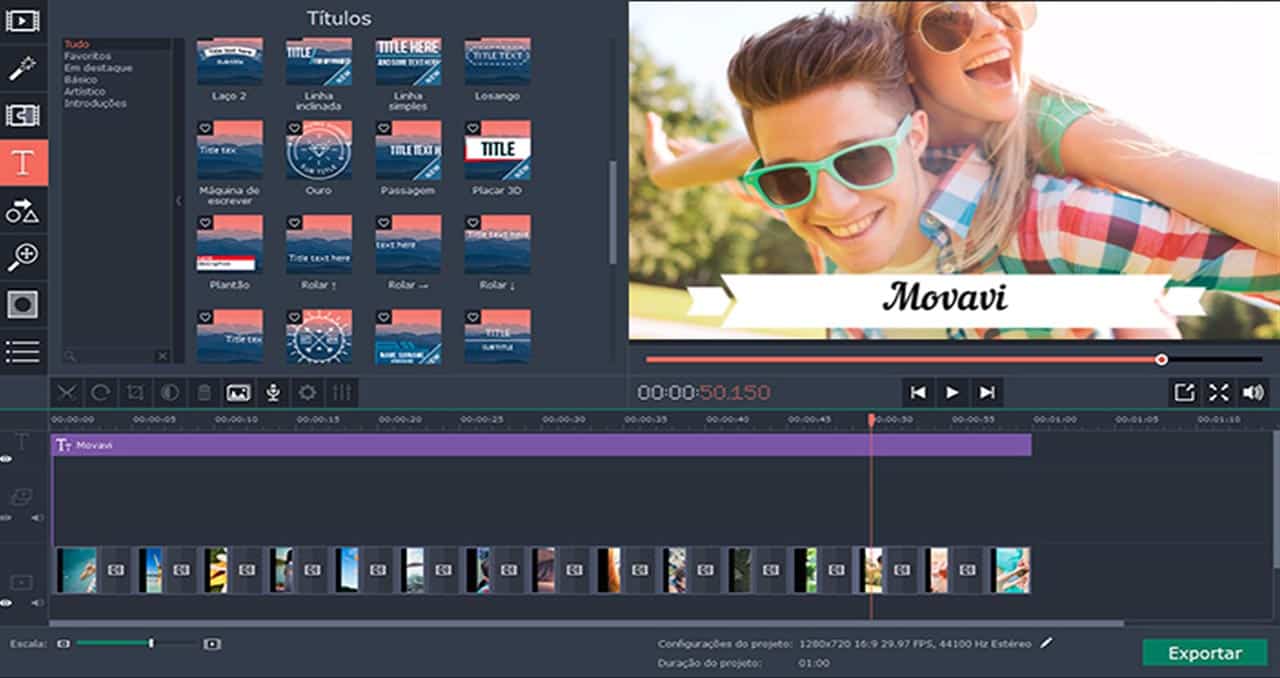Open the media import tab icon
The width and height of the screenshot is (1280, 678).
[x=22, y=19]
